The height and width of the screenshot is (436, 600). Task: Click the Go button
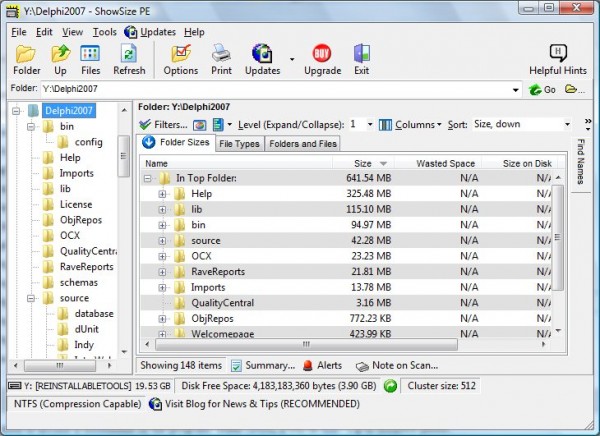[x=542, y=89]
